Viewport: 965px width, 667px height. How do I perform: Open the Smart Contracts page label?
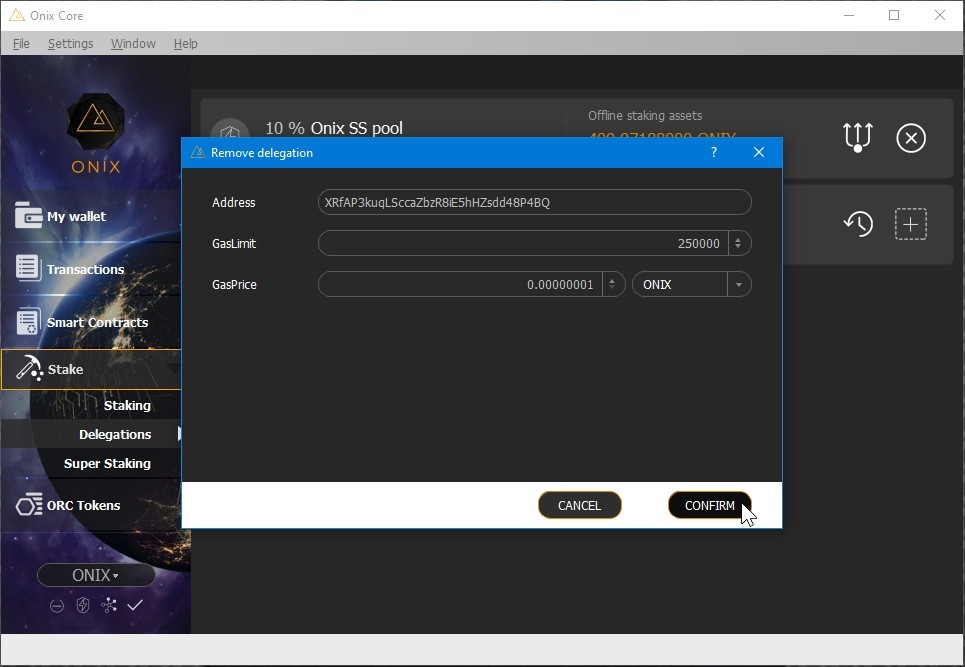coord(97,322)
